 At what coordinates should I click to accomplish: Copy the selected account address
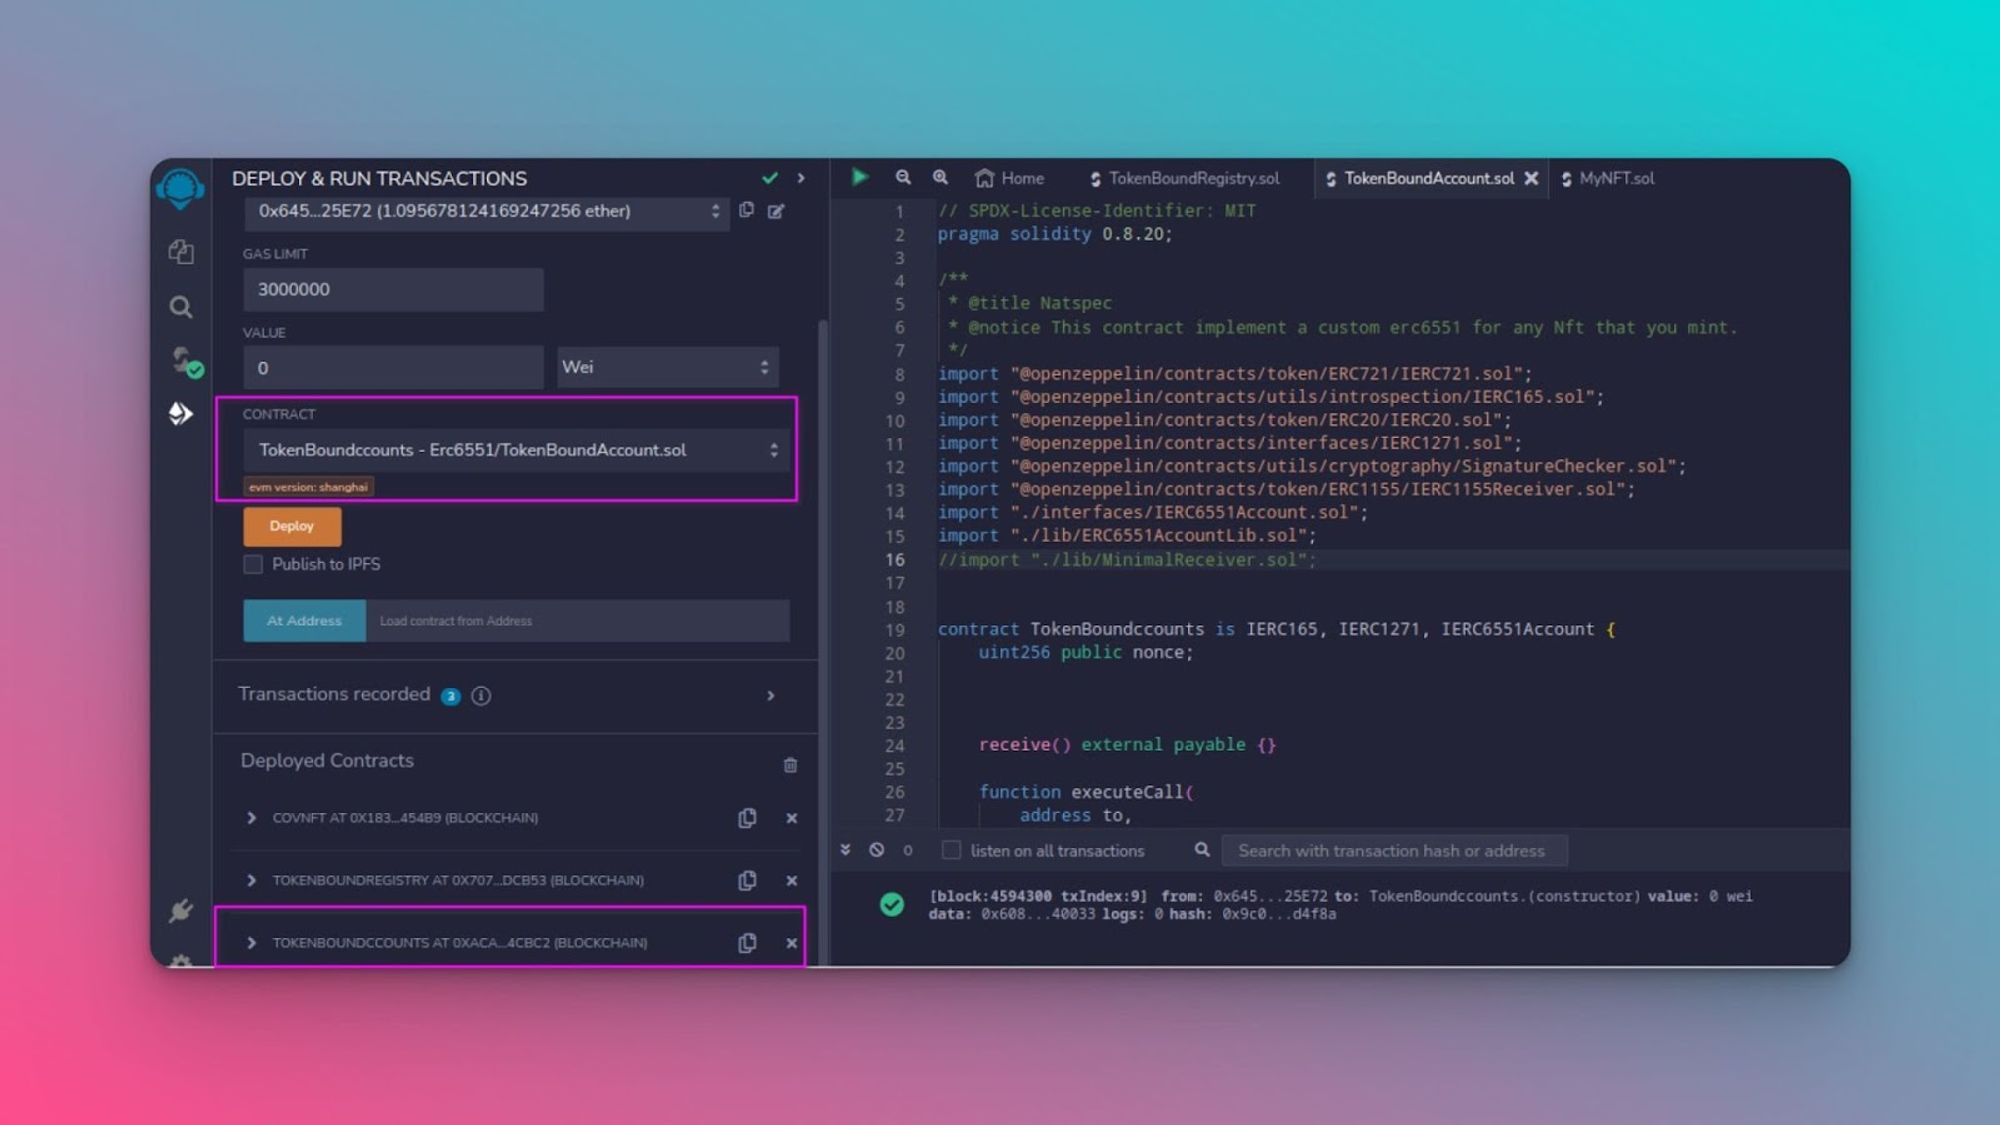pyautogui.click(x=747, y=210)
